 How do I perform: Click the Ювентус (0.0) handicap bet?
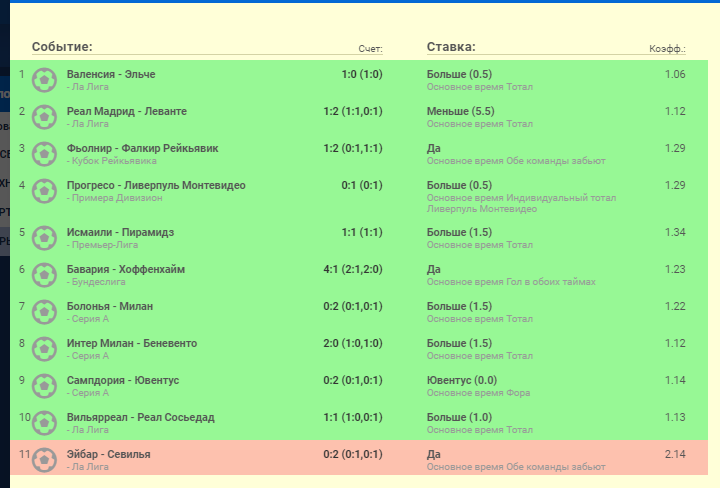point(462,381)
